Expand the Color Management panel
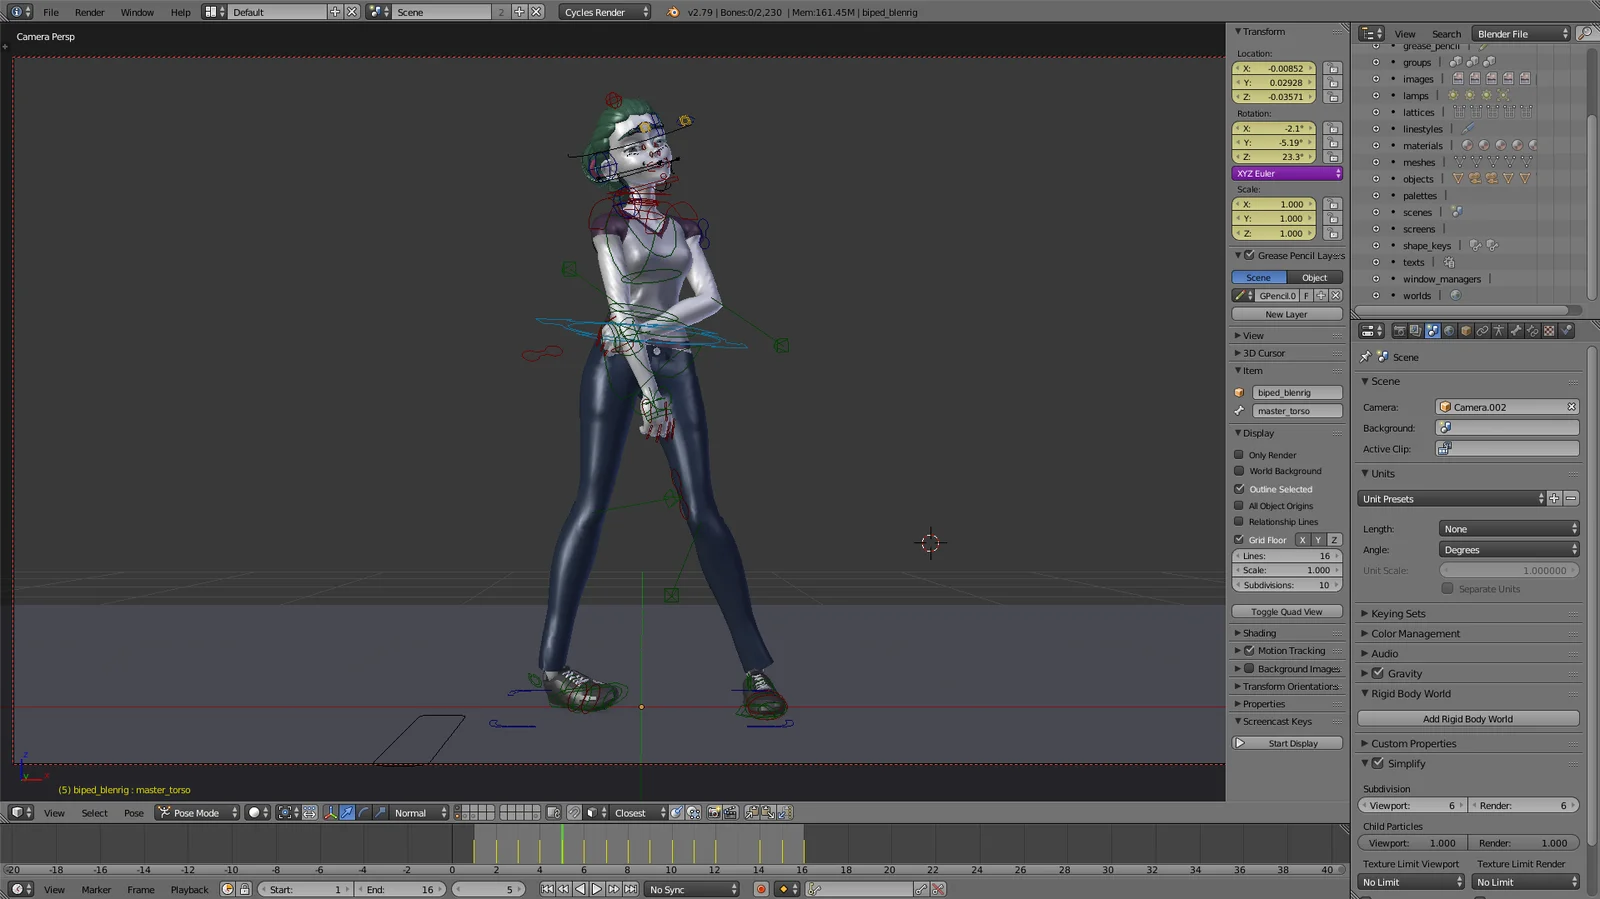 tap(1415, 634)
